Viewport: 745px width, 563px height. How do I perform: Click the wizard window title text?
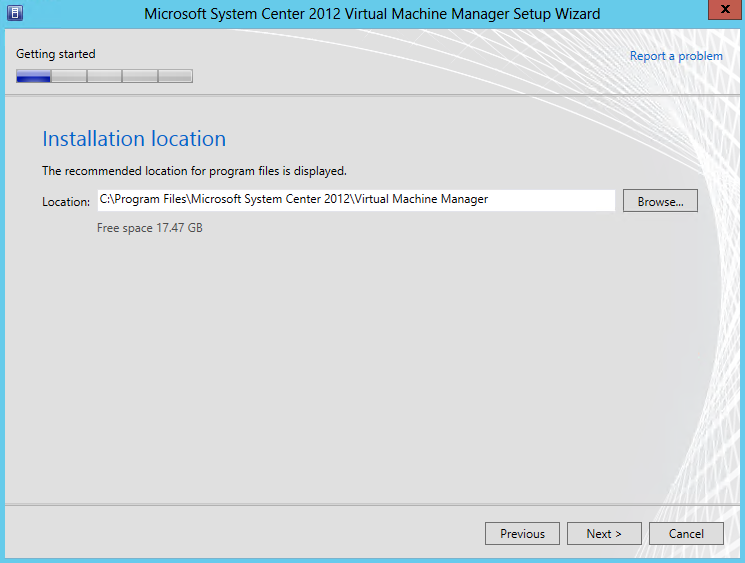tap(372, 14)
